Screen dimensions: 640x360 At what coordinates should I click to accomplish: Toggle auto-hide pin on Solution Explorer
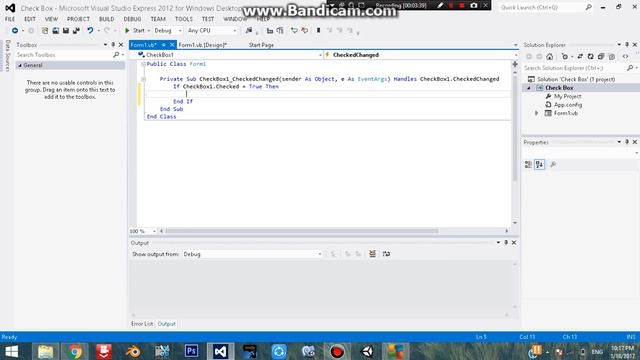[x=627, y=44]
